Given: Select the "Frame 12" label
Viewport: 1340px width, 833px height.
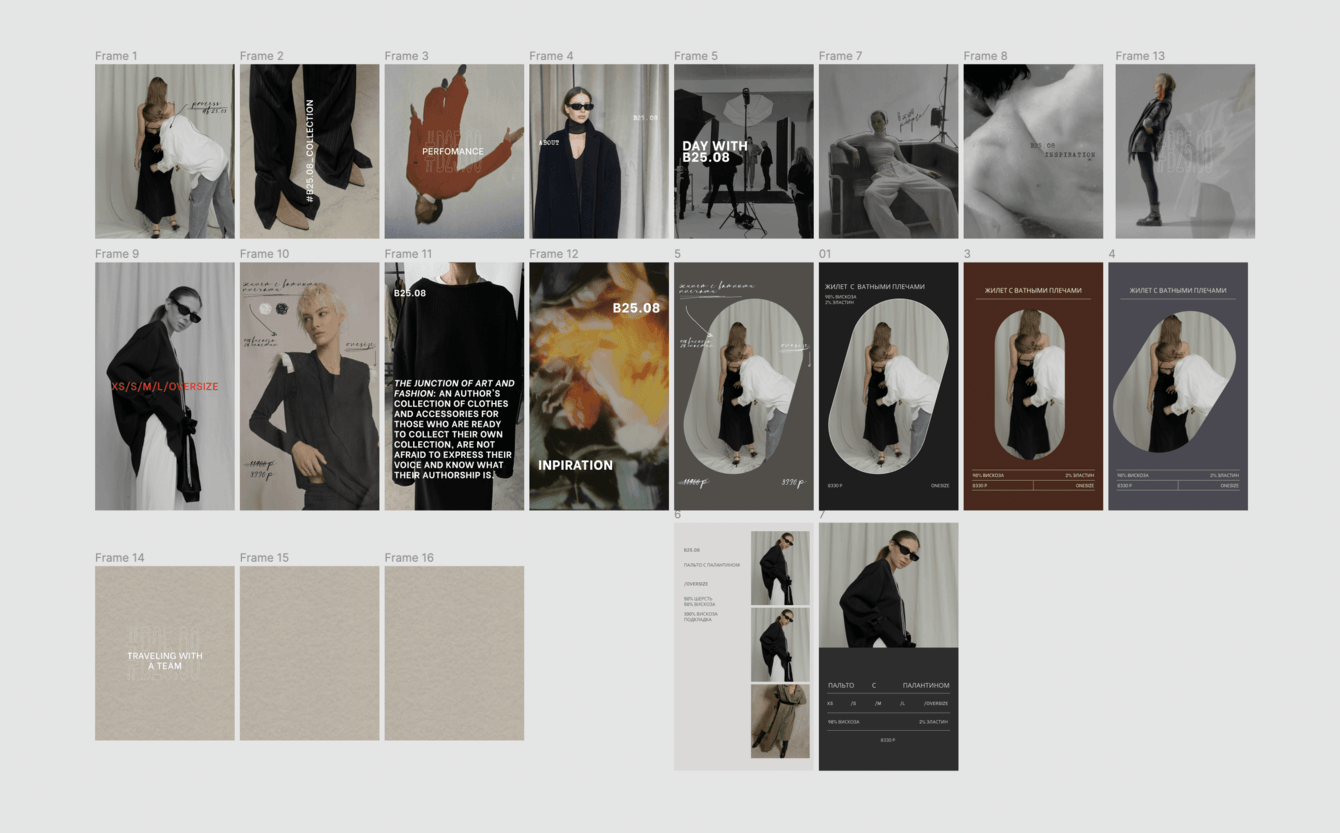Looking at the screenshot, I should coord(555,254).
